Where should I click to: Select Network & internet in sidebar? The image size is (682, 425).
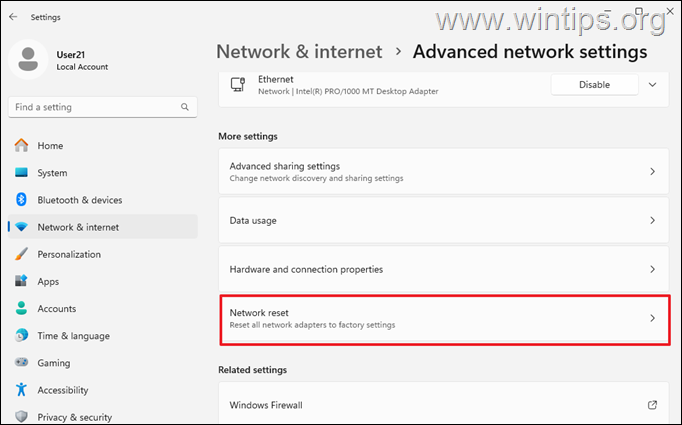coord(78,227)
